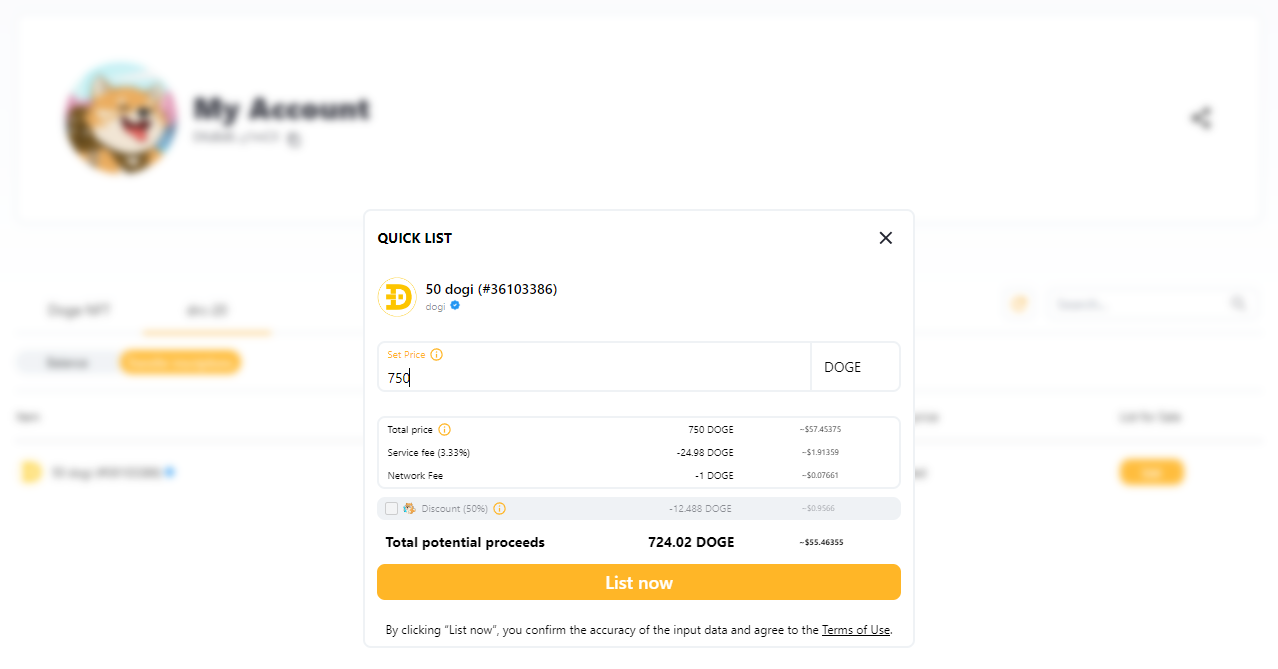Click the Set Price info icon
Screen dimensions: 1278x669
click(x=436, y=355)
